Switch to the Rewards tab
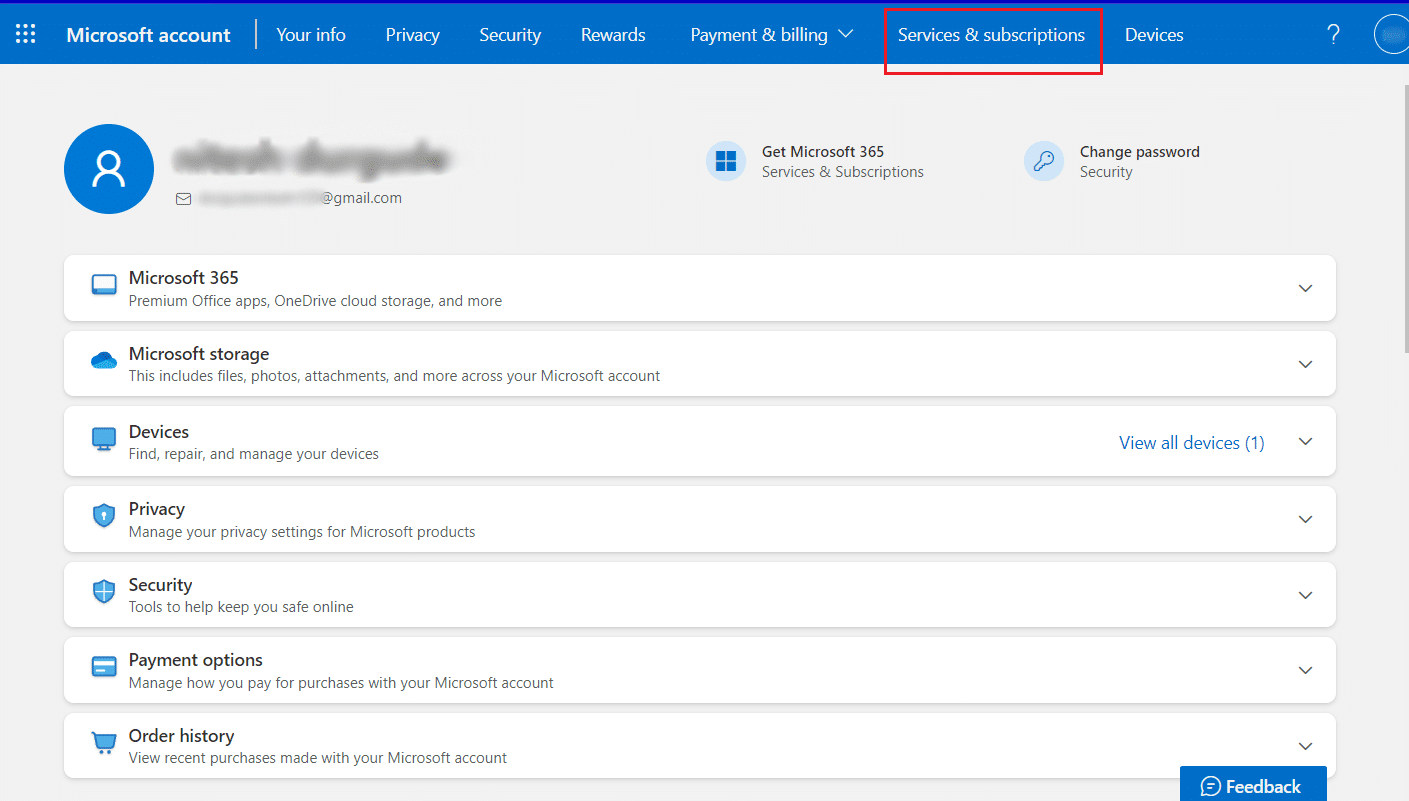 (x=613, y=34)
